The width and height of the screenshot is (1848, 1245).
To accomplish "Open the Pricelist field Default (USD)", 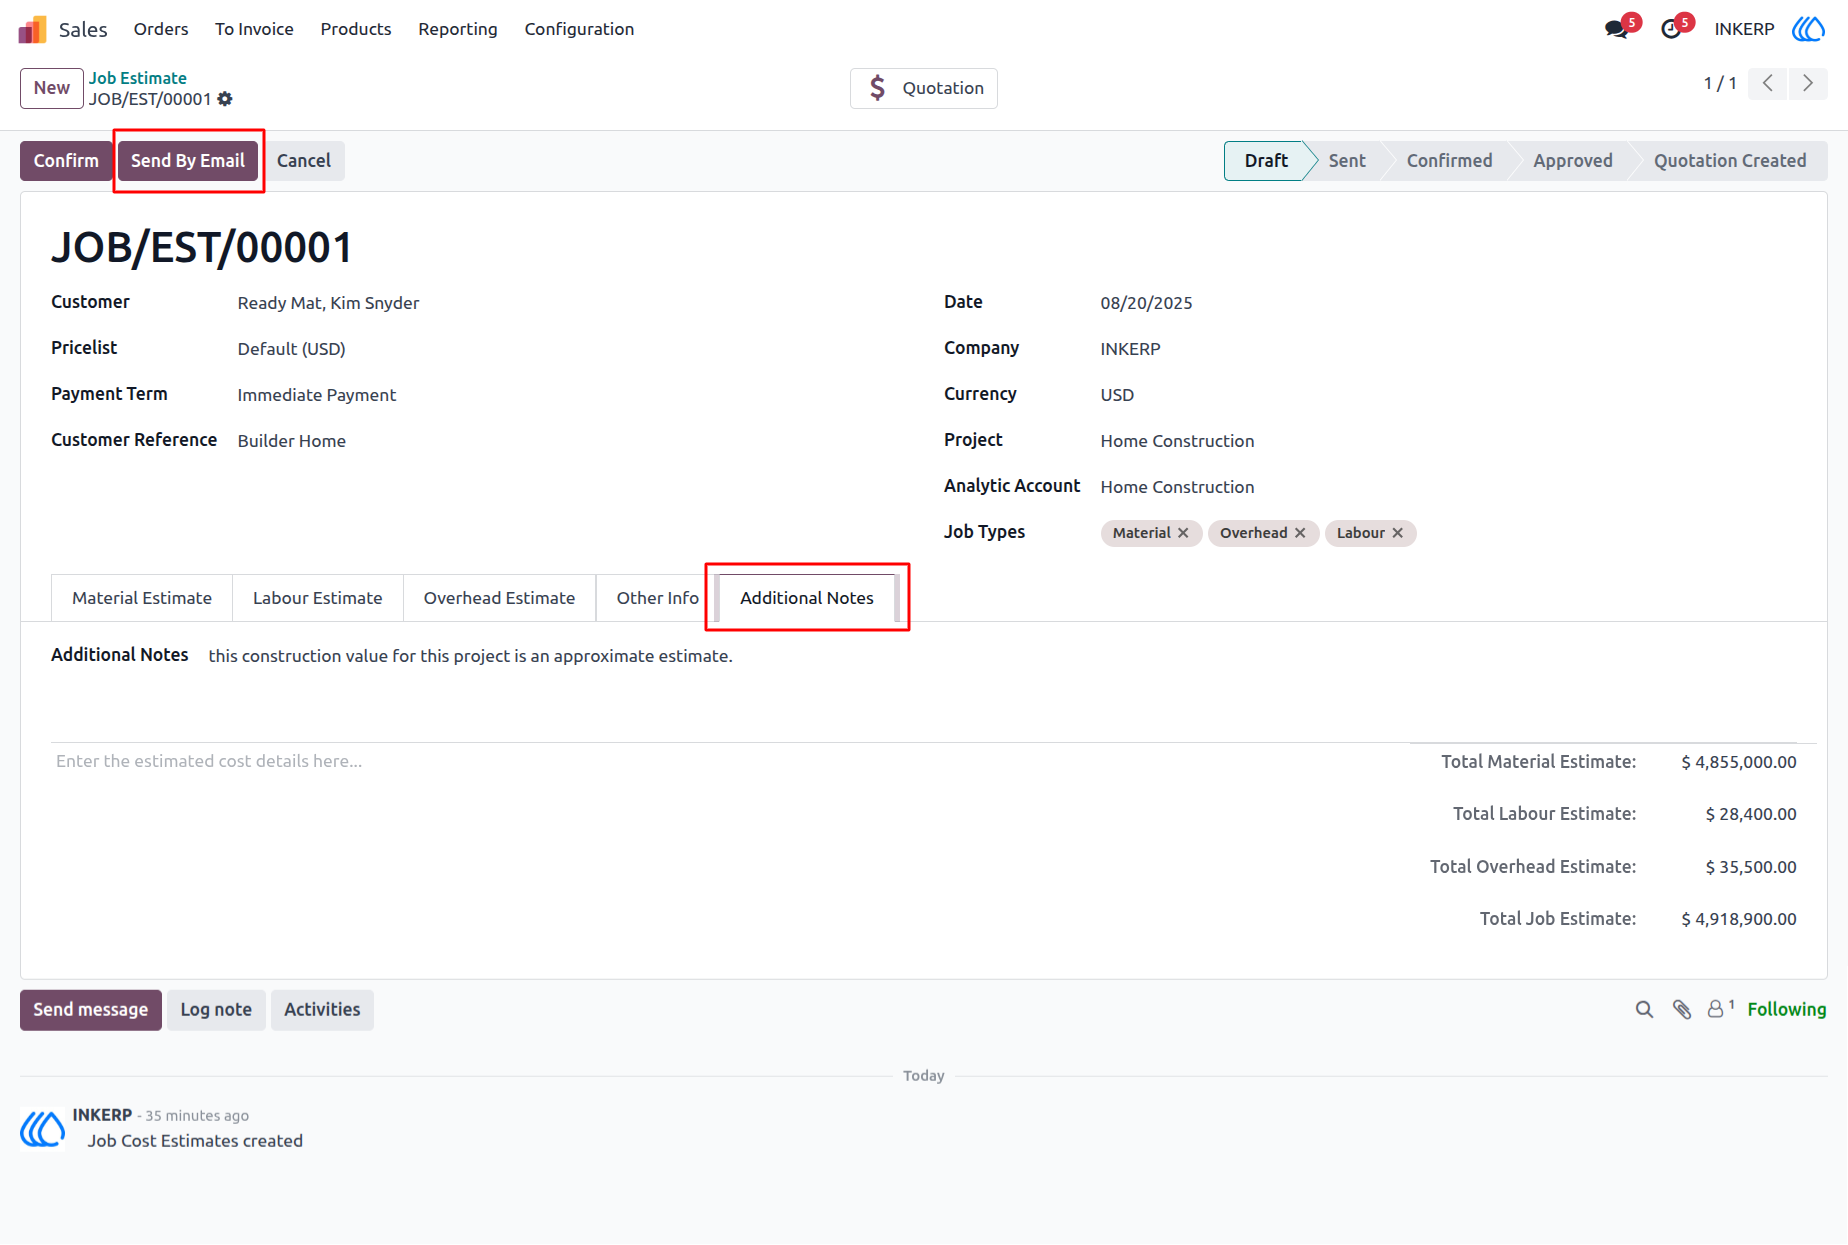I will 292,349.
